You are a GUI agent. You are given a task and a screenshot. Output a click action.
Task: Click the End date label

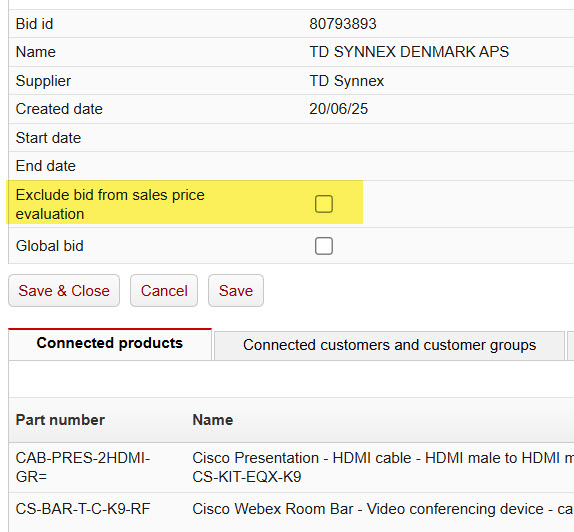46,166
